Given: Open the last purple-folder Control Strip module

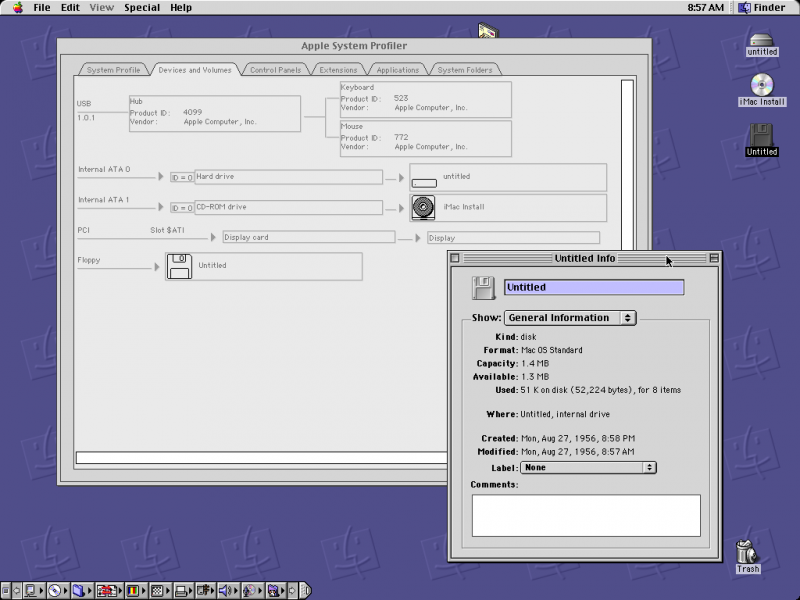Looking at the screenshot, I should pos(274,591).
